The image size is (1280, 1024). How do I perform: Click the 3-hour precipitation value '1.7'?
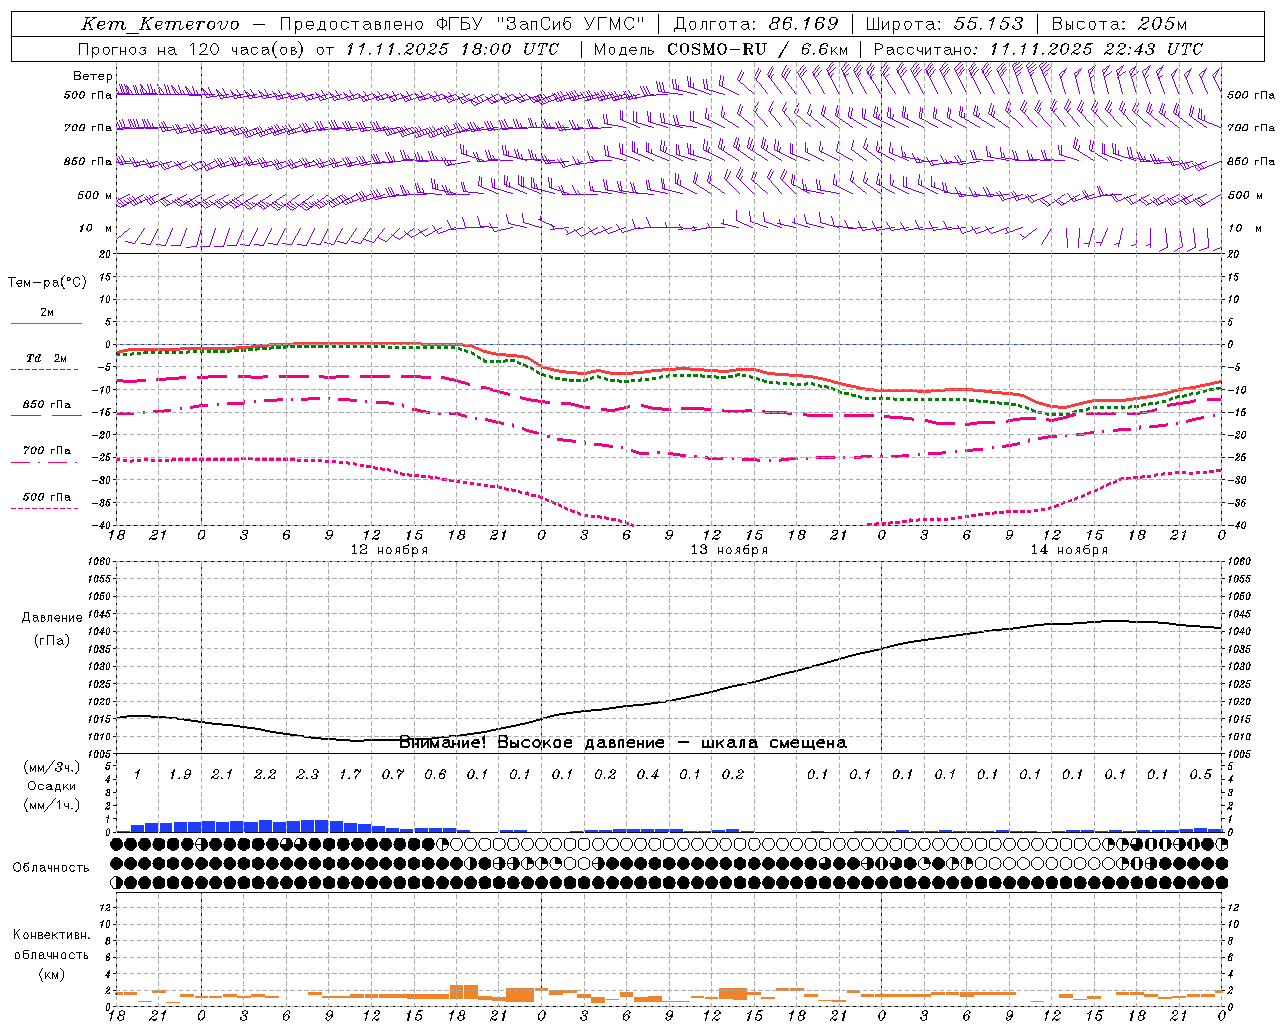350,775
